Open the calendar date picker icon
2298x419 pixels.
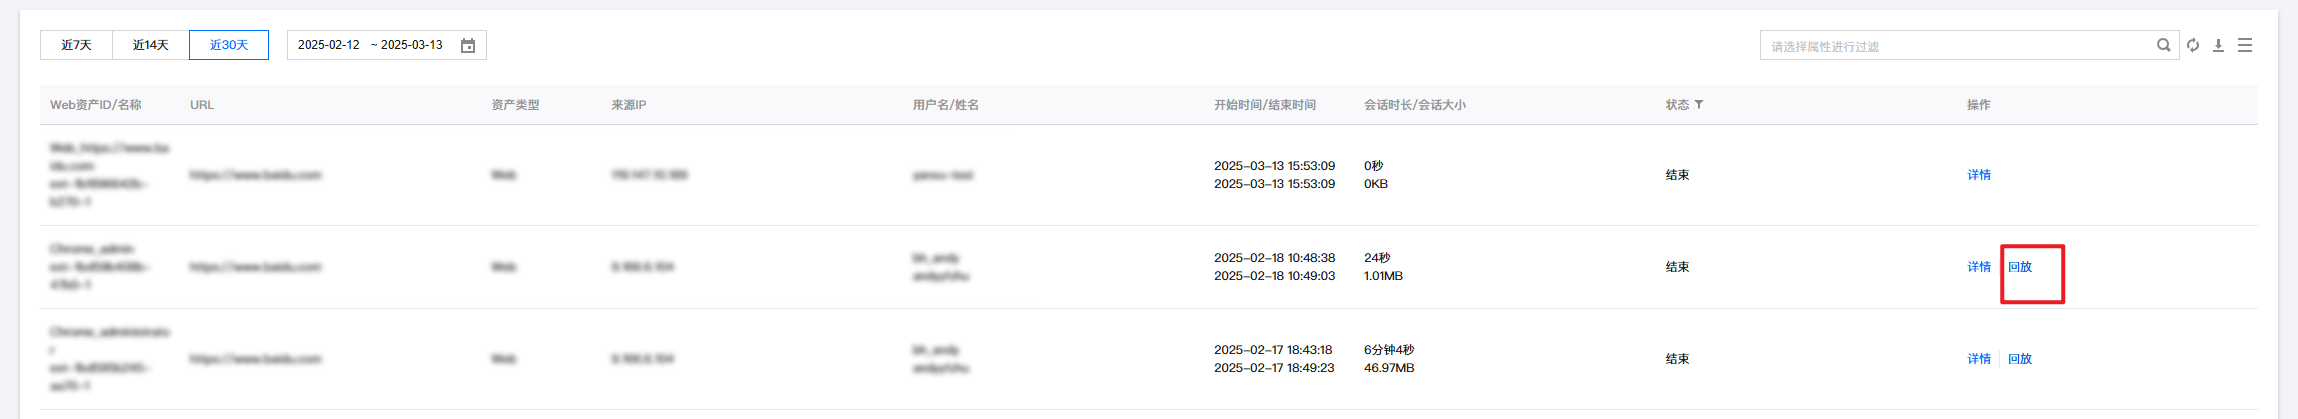(x=467, y=45)
